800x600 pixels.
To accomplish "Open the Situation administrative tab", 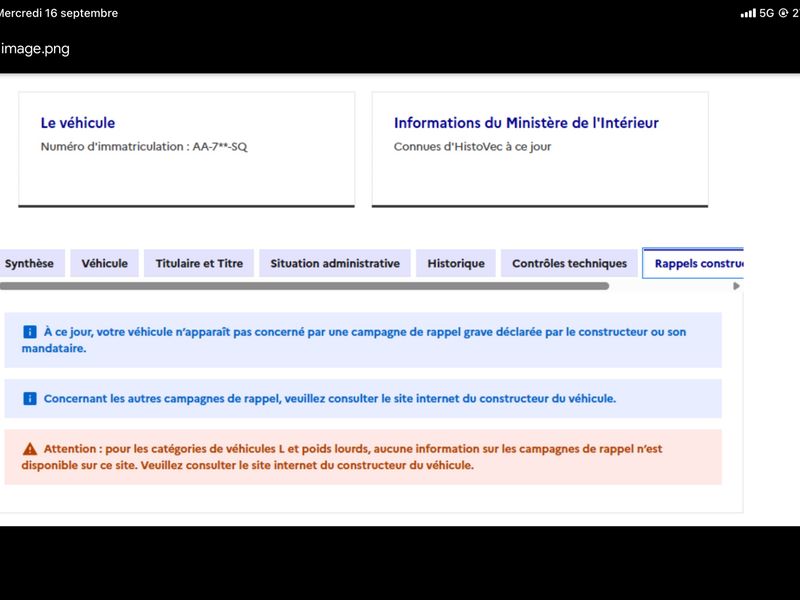I will (x=335, y=263).
